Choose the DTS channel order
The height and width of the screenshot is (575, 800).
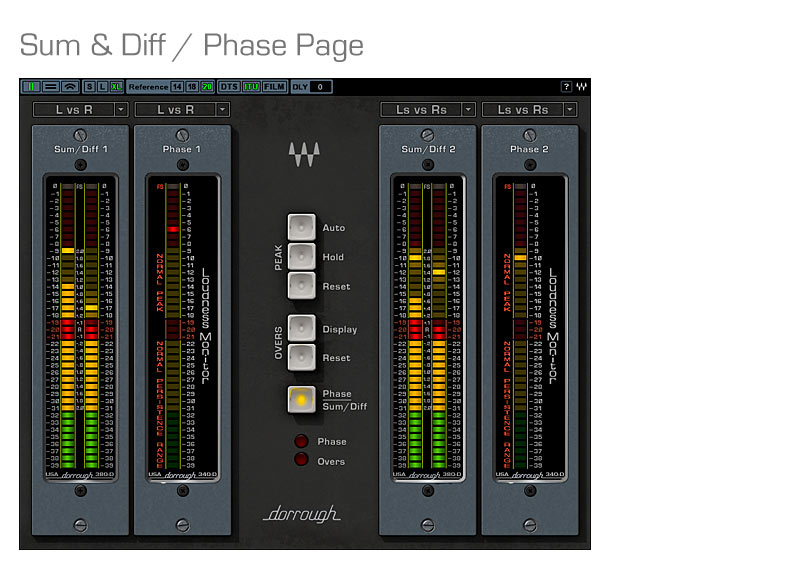(229, 87)
